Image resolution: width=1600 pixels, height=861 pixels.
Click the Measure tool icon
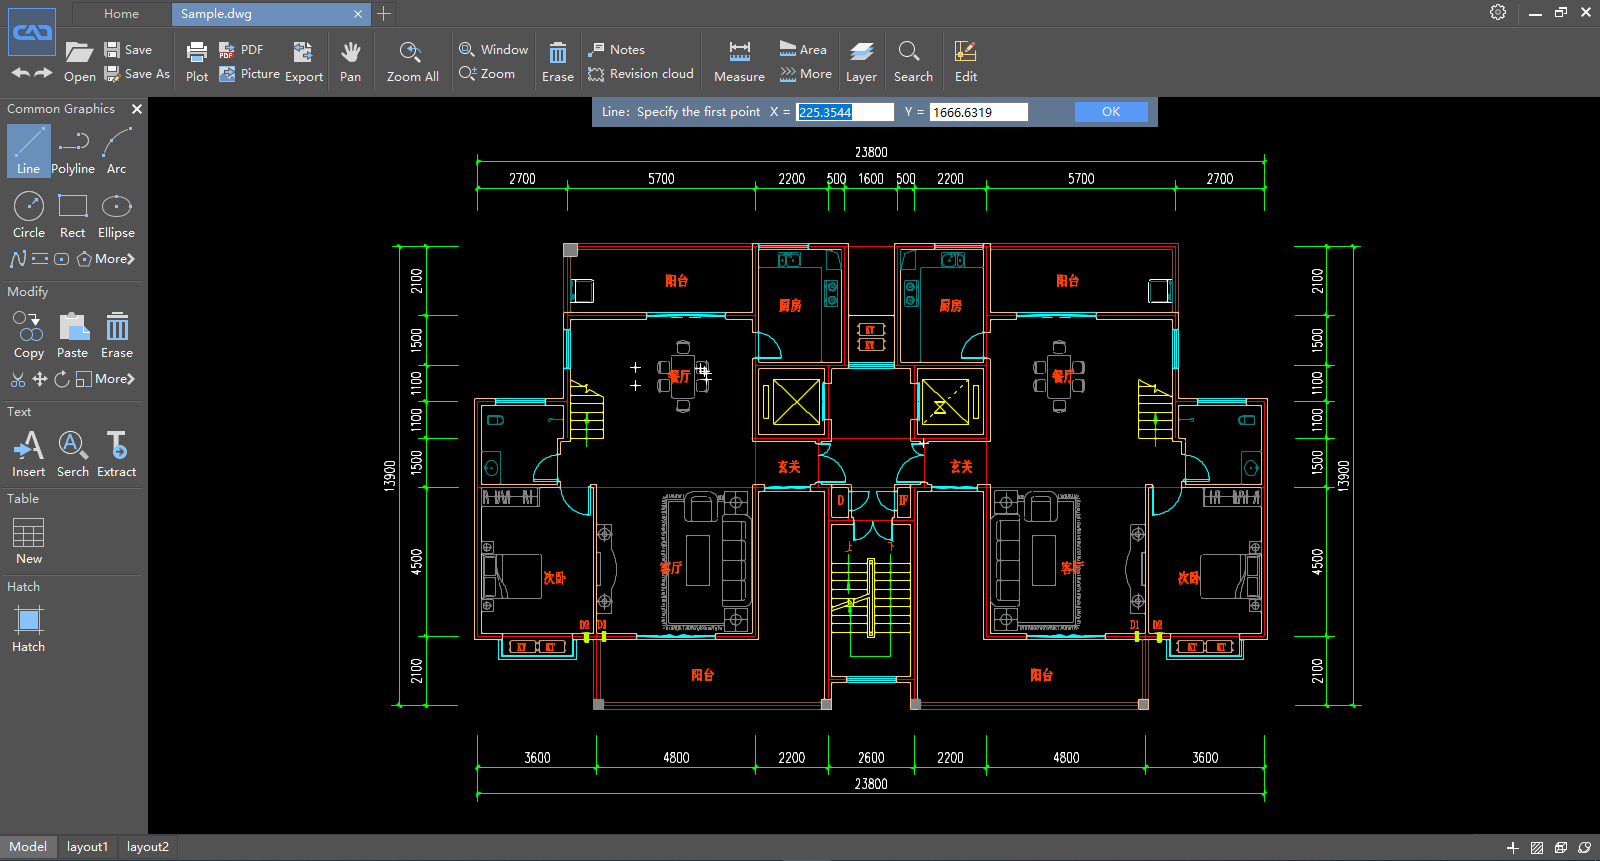(739, 61)
